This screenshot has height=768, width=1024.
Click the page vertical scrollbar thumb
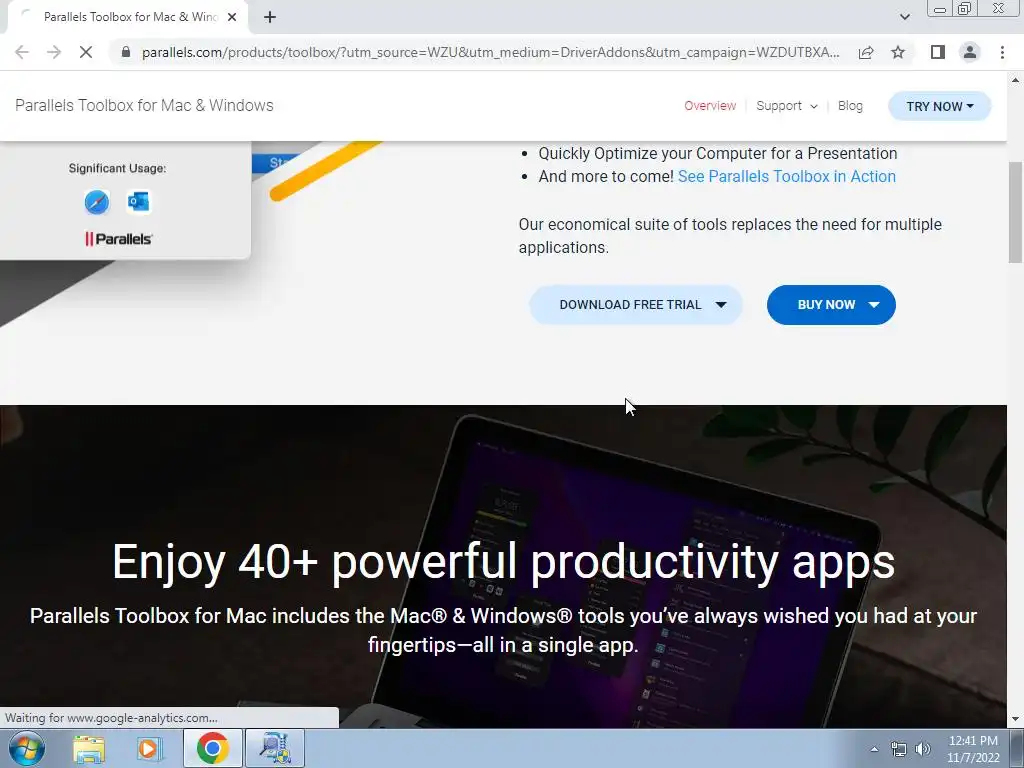pyautogui.click(x=1015, y=212)
